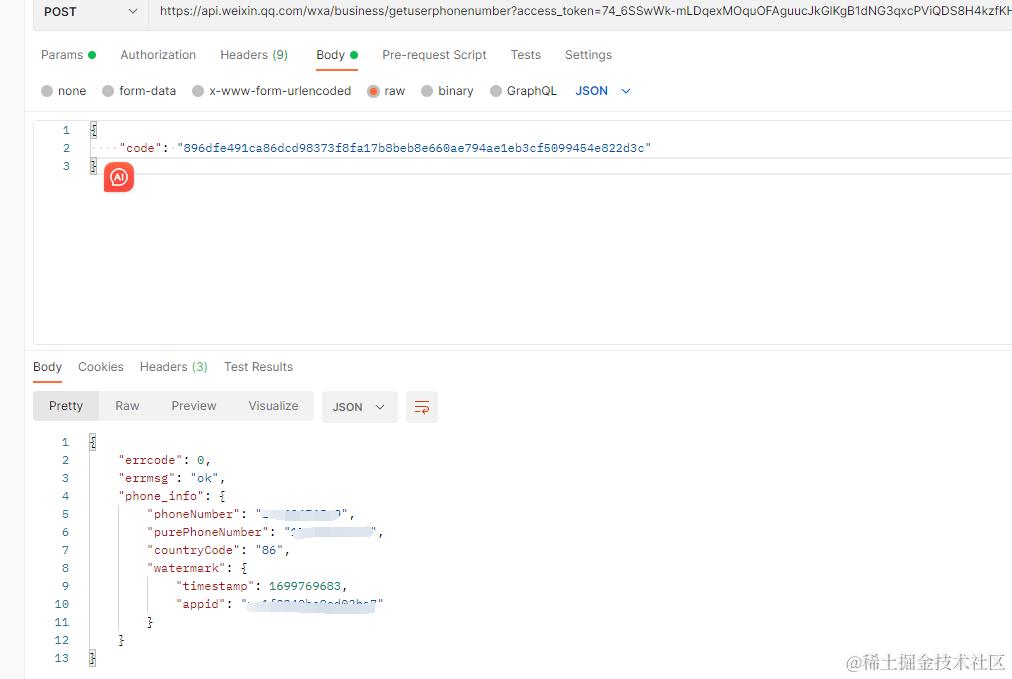Toggle the response word wrap icon
The height and width of the screenshot is (679, 1012).
(x=421, y=407)
